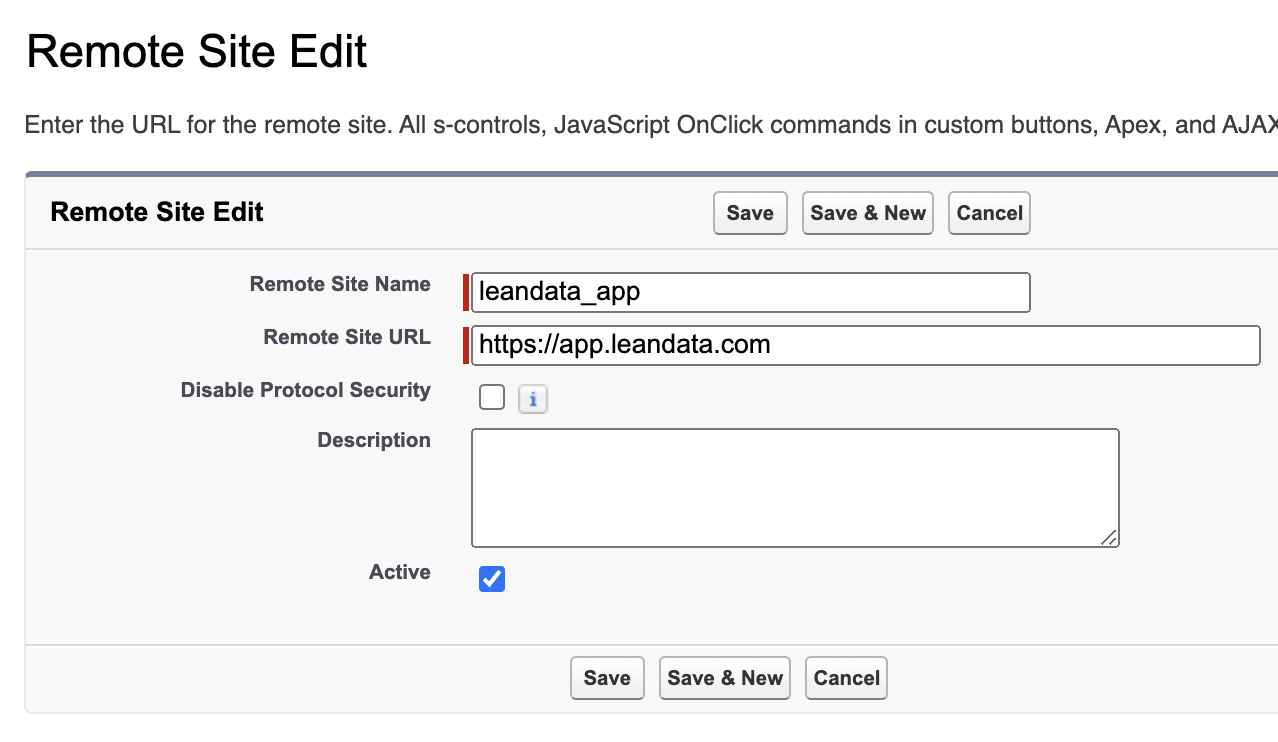This screenshot has height=742, width=1278.
Task: Uncheck the Active checkbox
Action: click(x=492, y=579)
